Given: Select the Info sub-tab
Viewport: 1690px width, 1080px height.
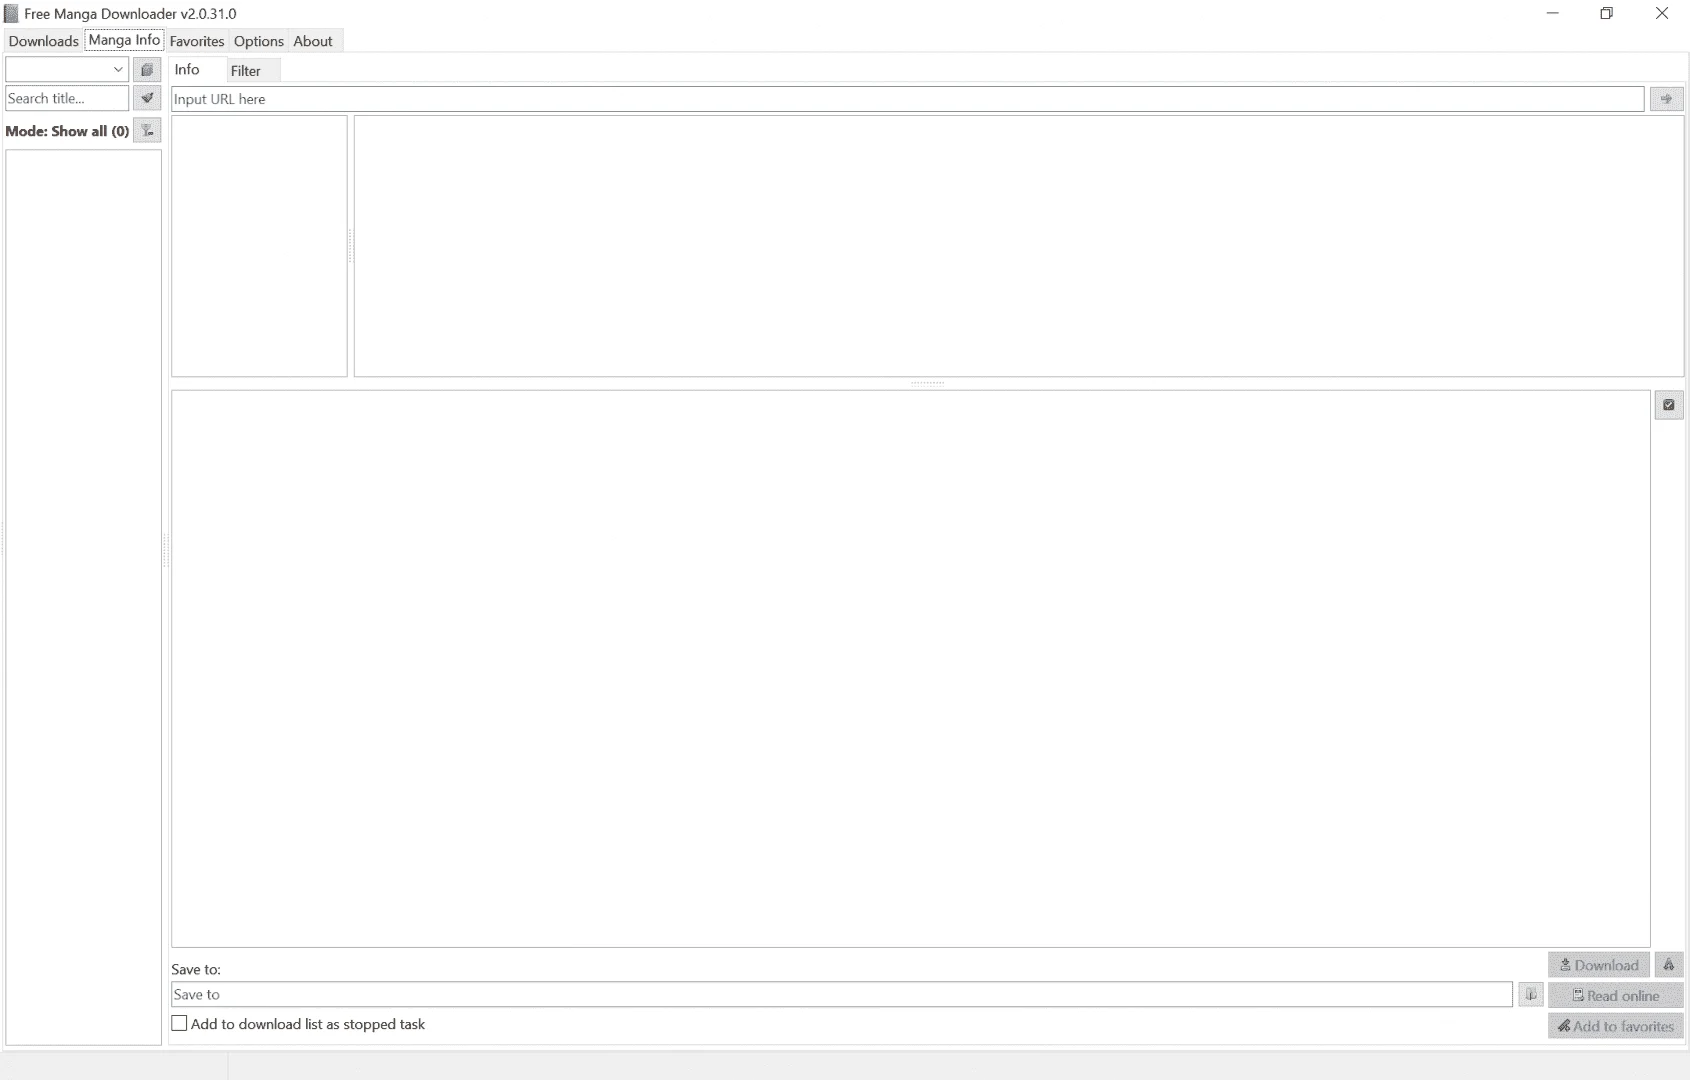Looking at the screenshot, I should pyautogui.click(x=187, y=69).
